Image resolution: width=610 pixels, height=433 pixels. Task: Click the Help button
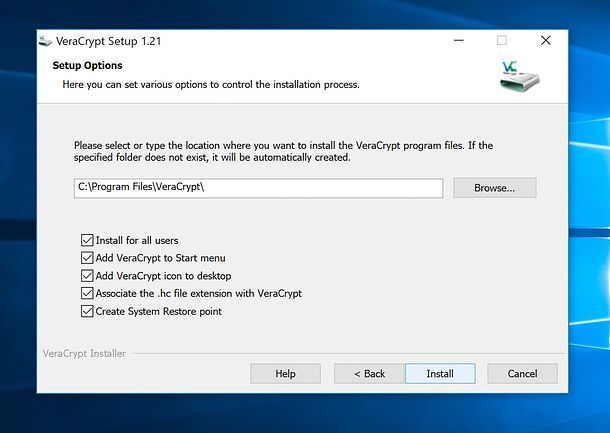[286, 373]
